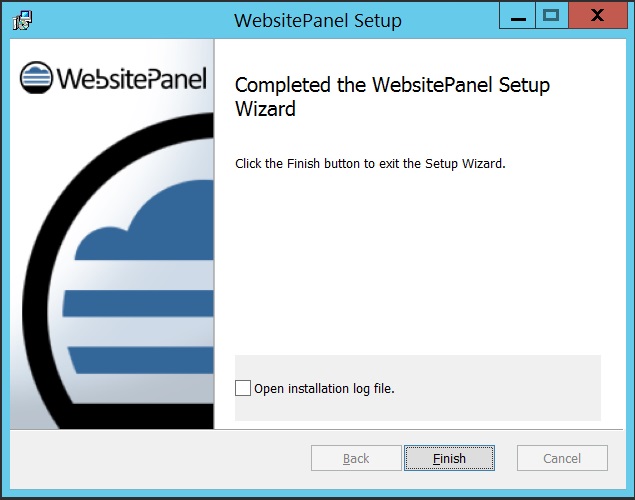Image resolution: width=635 pixels, height=500 pixels.
Task: Click the large blue cloud graphic
Action: [154, 227]
